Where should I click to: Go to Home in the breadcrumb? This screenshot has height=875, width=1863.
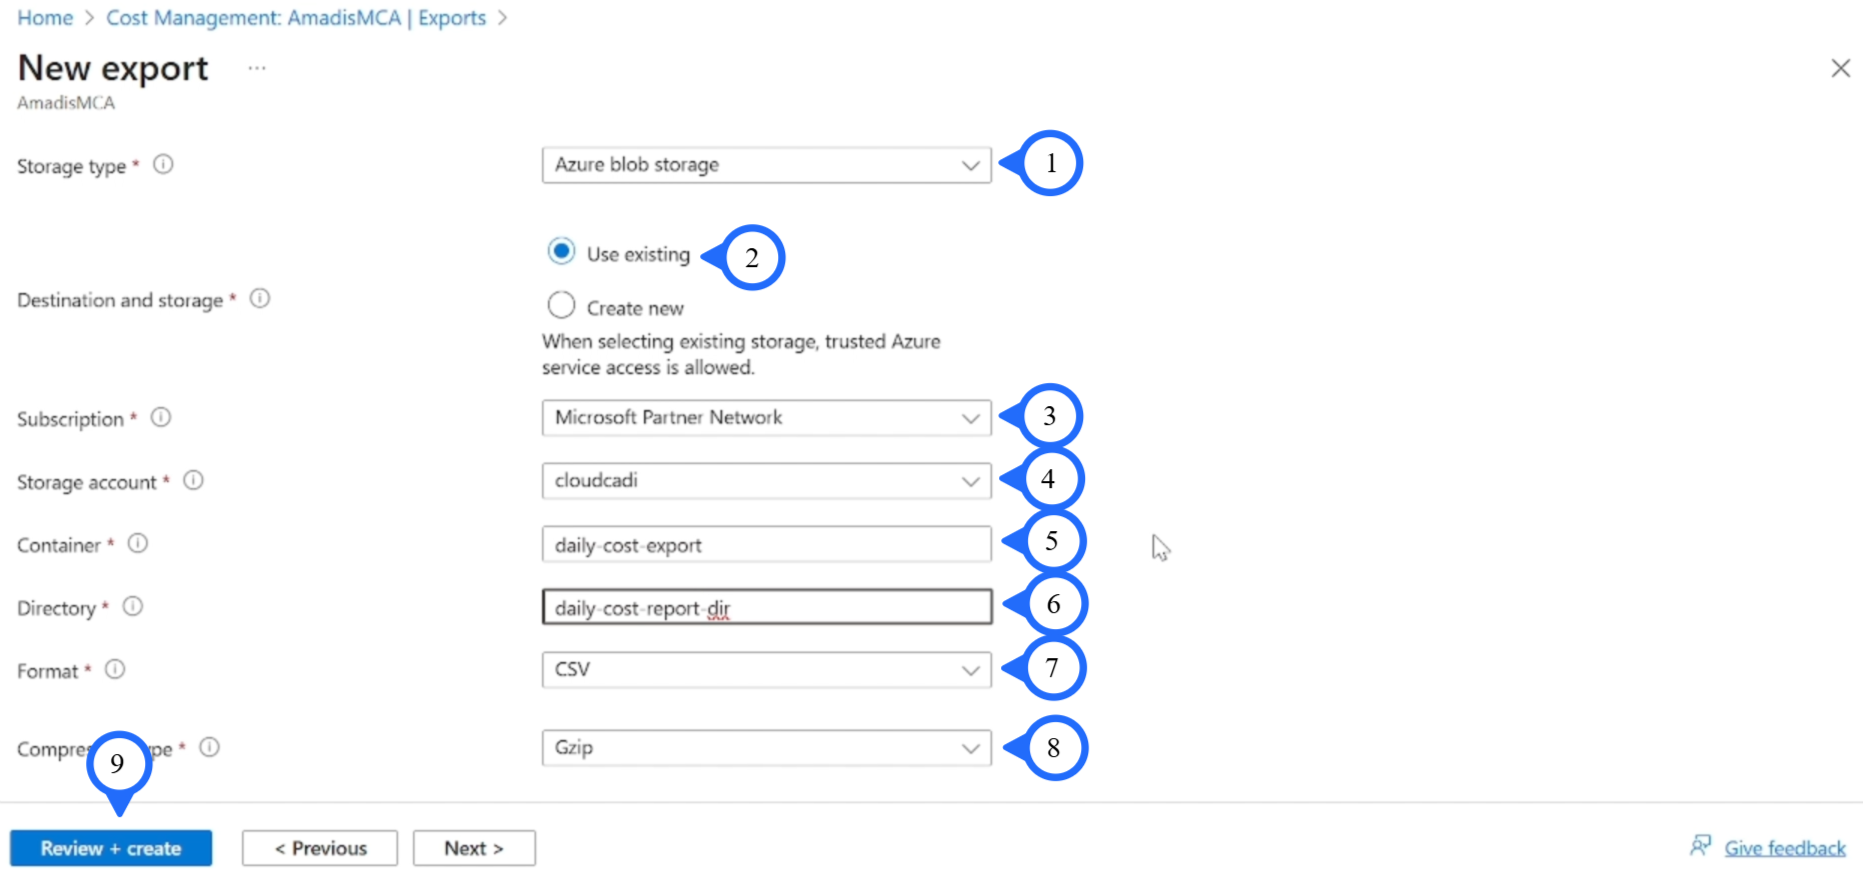pos(45,18)
